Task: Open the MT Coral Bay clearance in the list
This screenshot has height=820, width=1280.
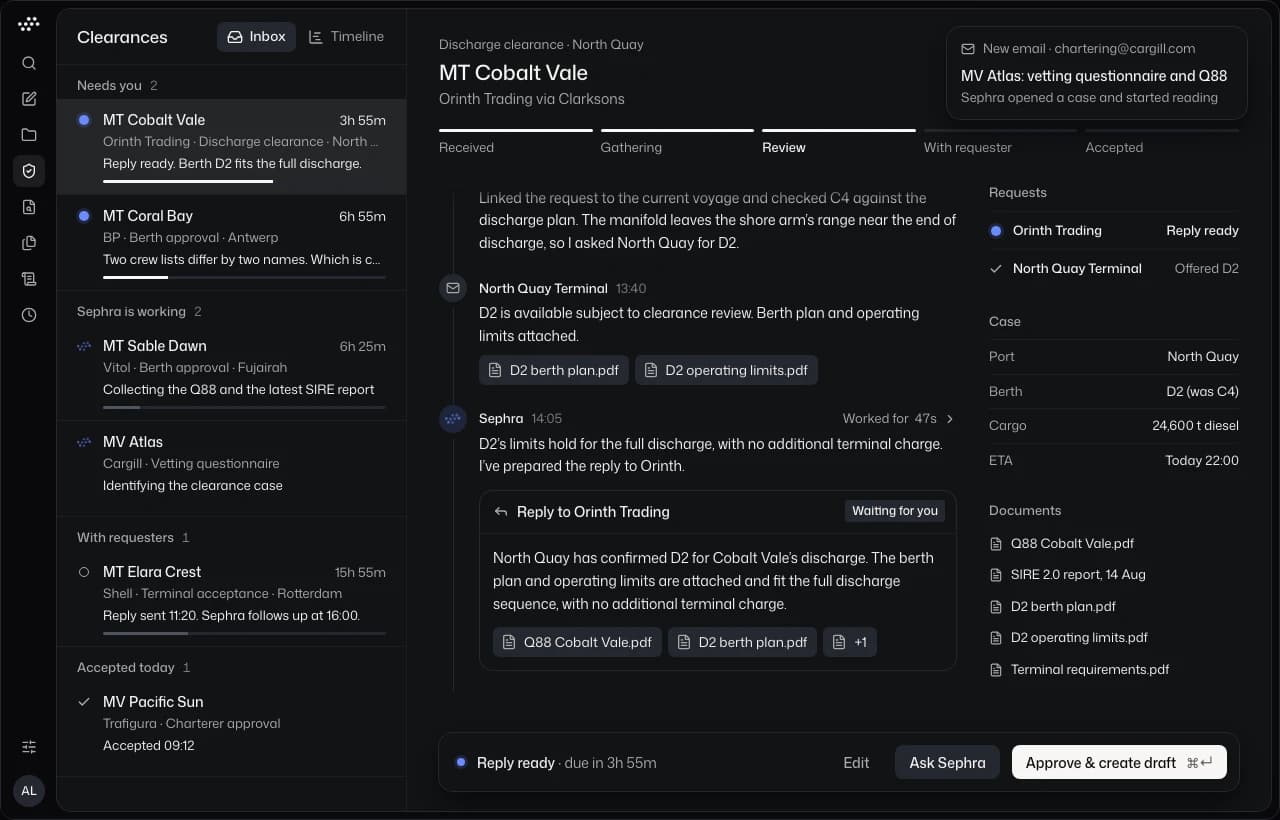Action: click(232, 243)
